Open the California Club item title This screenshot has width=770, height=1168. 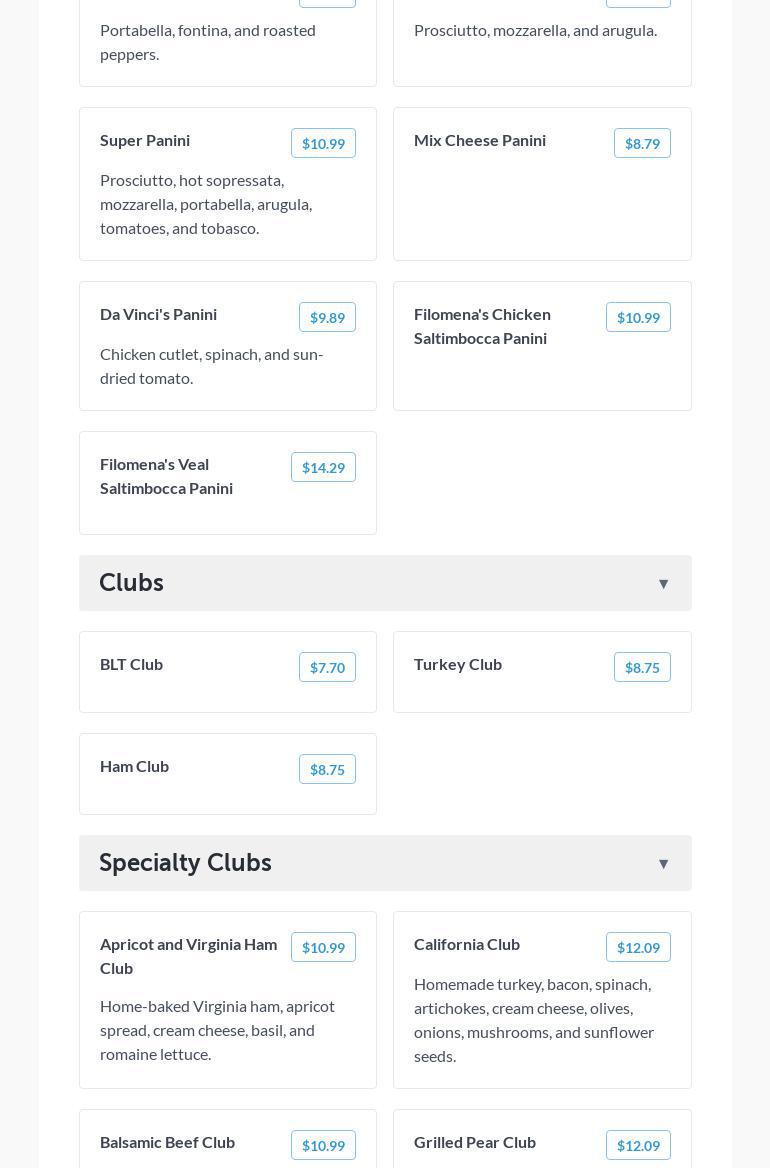[467, 944]
